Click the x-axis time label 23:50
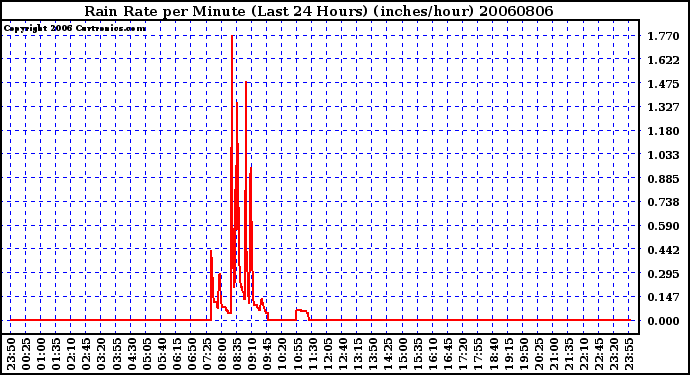This screenshot has height=375, width=690. click(11, 354)
